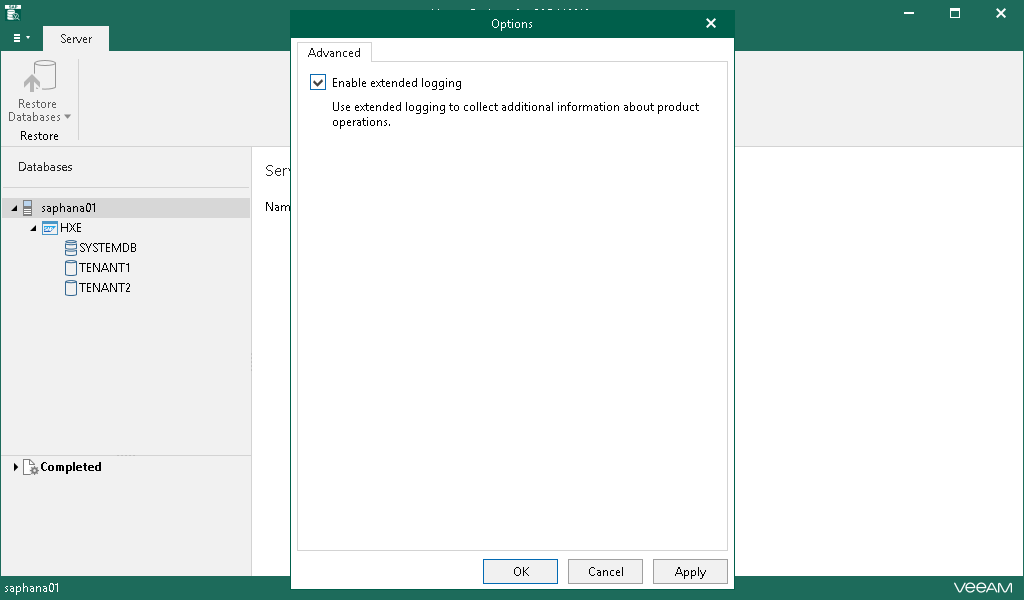Image resolution: width=1024 pixels, height=600 pixels.
Task: Click Cancel in the Options dialog
Action: (605, 572)
